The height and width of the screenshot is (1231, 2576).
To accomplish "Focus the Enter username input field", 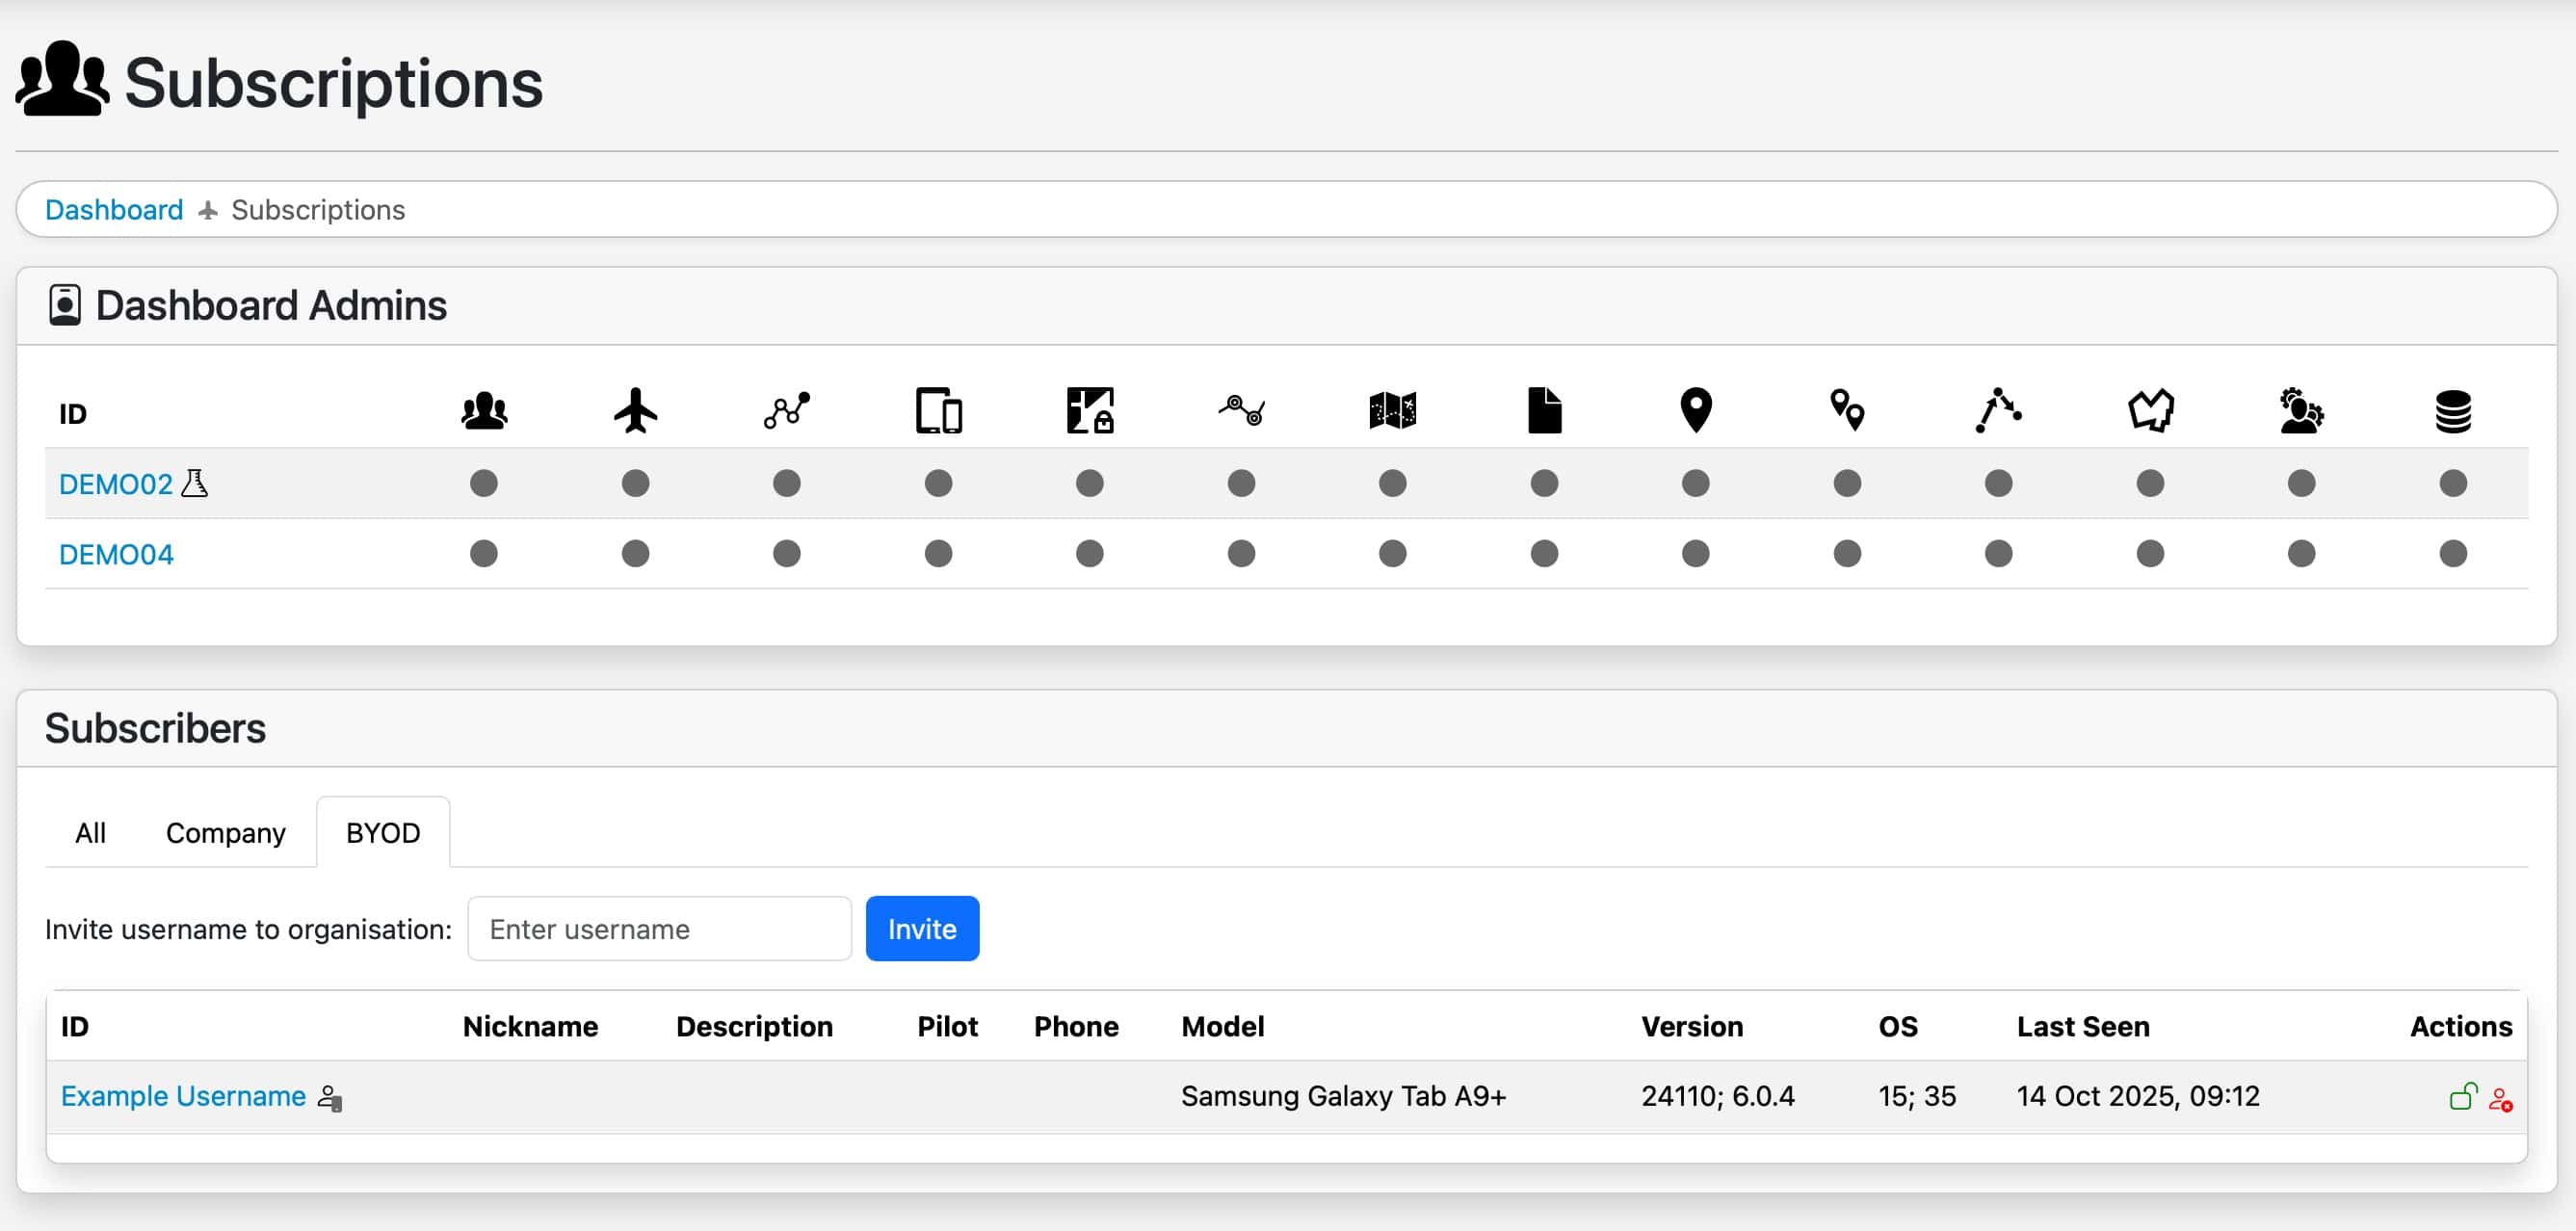I will tap(659, 929).
